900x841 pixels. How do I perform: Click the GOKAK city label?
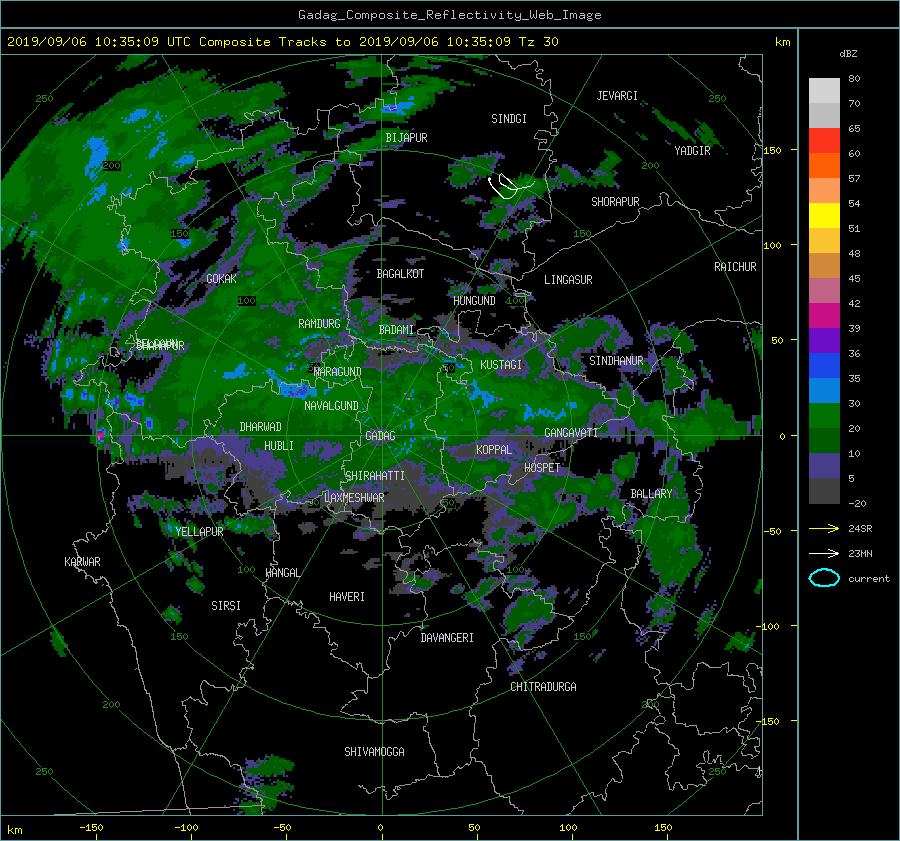222,279
